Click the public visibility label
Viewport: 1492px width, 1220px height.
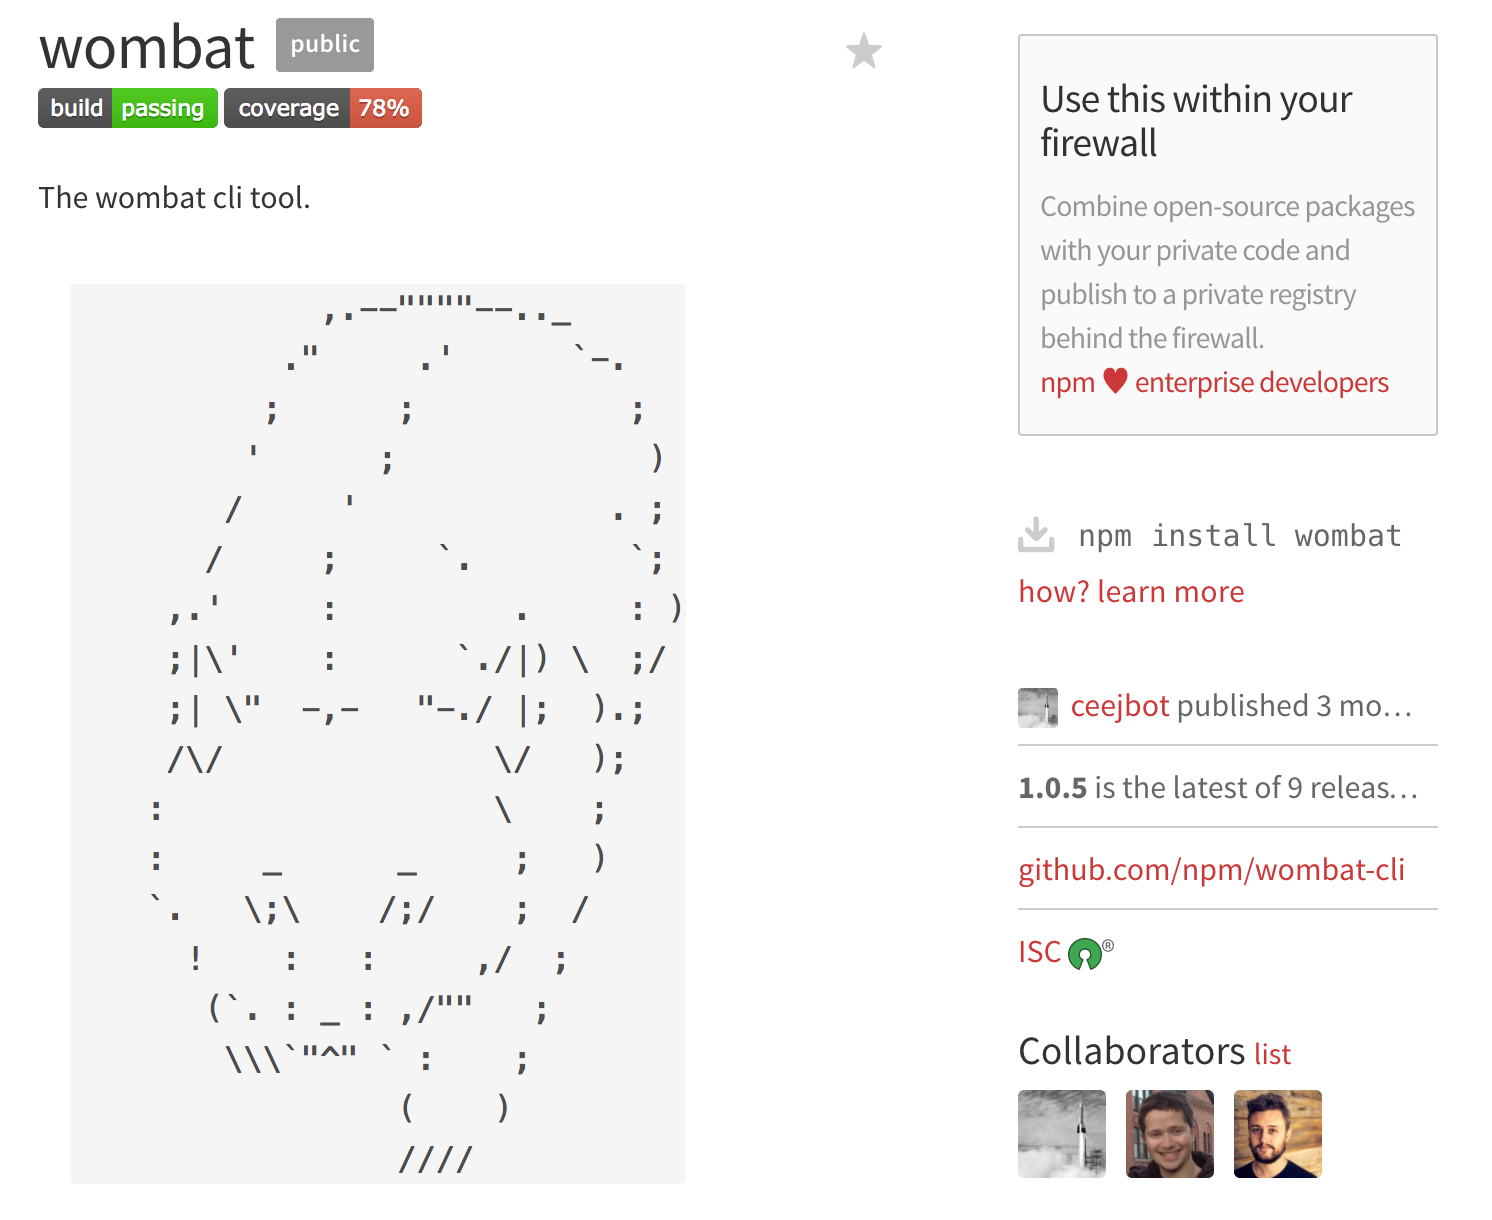coord(324,44)
